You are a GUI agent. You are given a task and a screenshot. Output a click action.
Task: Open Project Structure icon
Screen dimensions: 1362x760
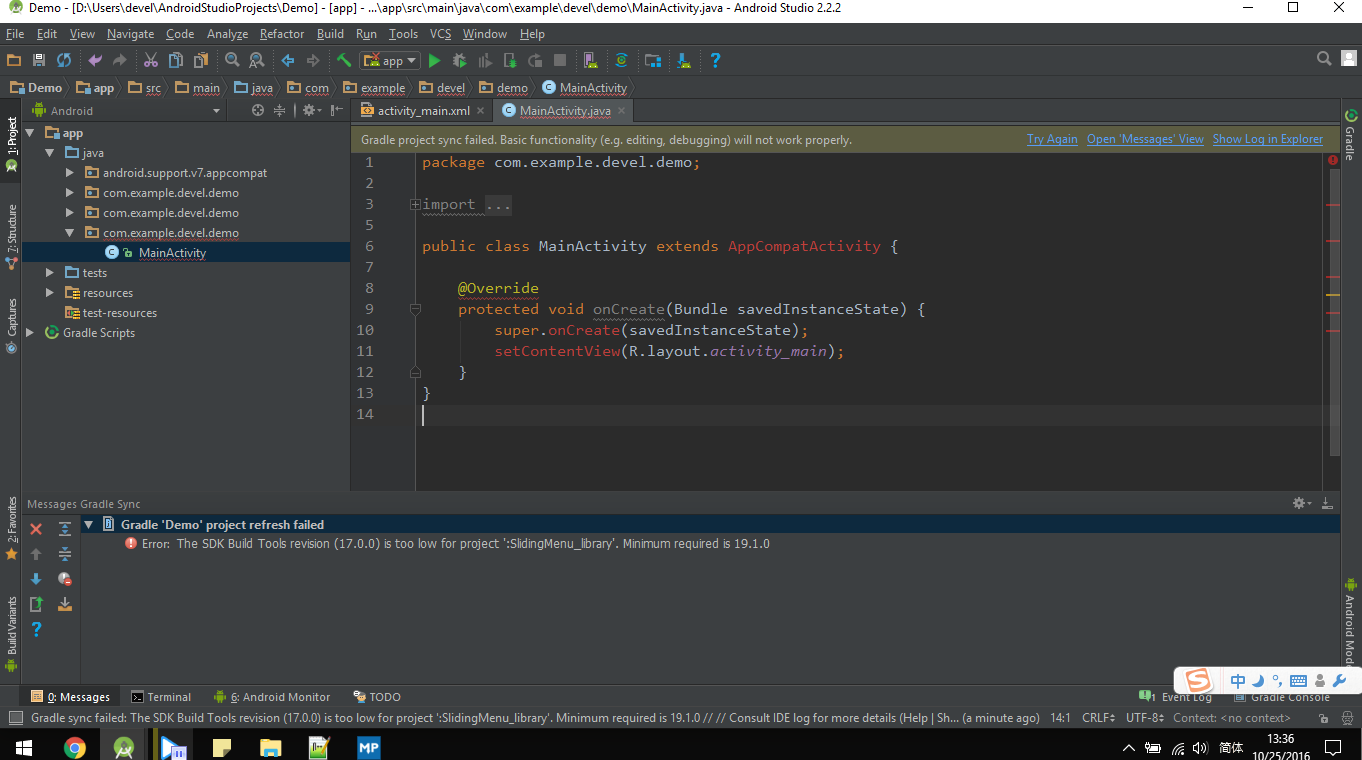pyautogui.click(x=652, y=60)
